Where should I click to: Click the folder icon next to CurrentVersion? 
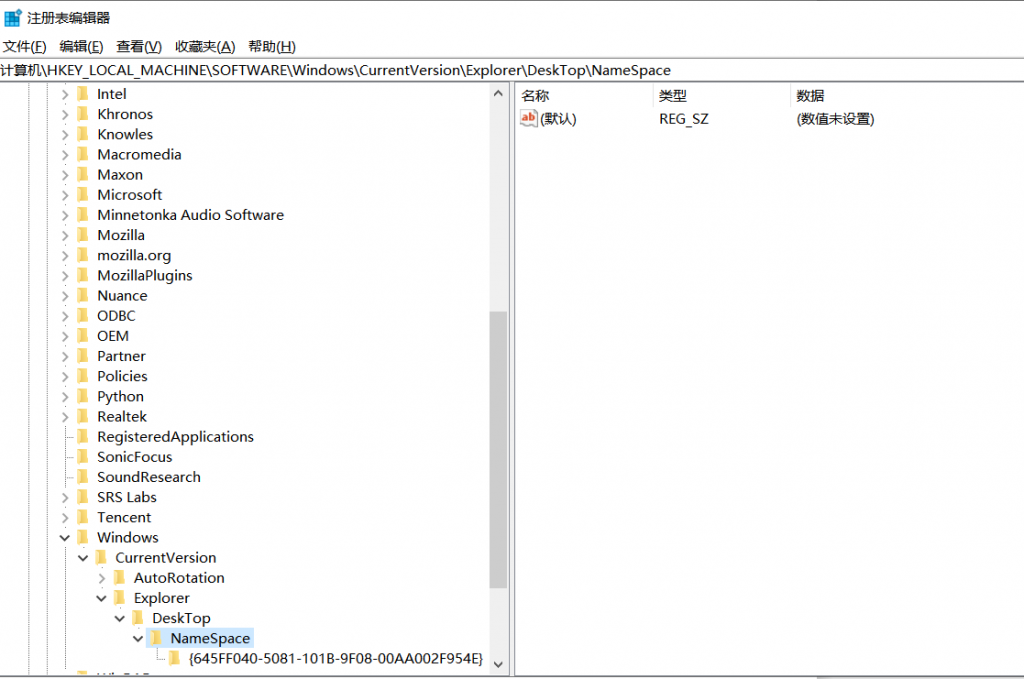[x=101, y=558]
